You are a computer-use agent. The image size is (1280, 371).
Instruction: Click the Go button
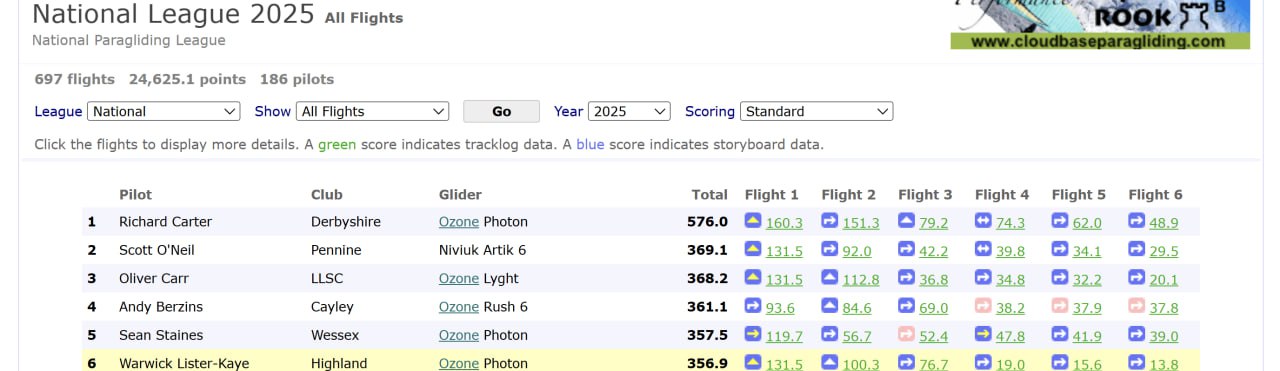click(x=501, y=111)
